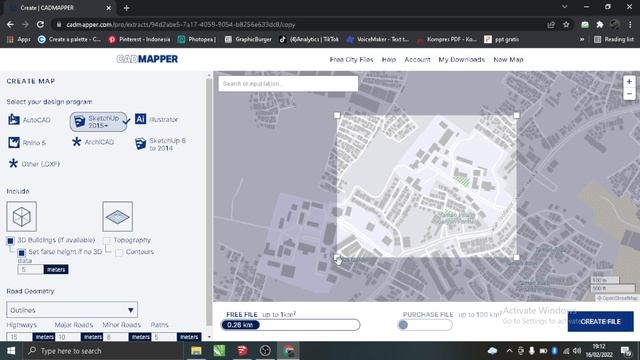Open the Photopea bookmark
Screen dimensions: 640x360
(197, 39)
